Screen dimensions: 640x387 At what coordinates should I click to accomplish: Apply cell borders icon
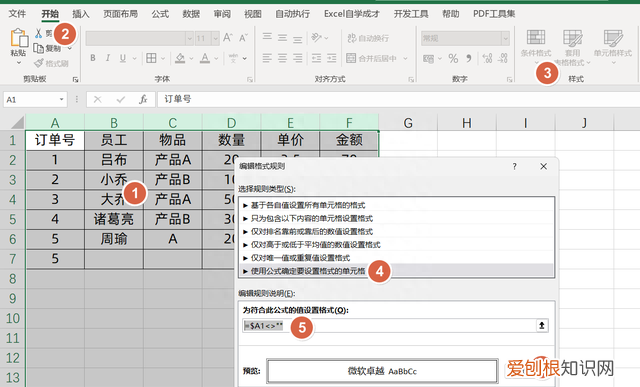click(151, 58)
